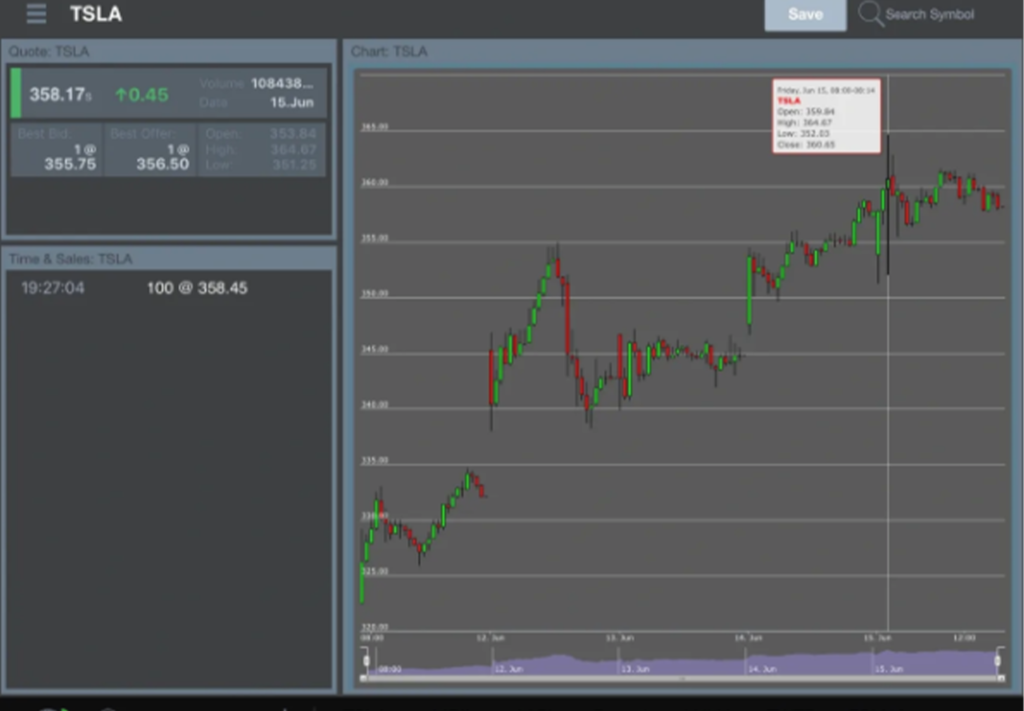The image size is (1024, 711).
Task: Select the TSLA symbol title in the top bar
Action: (x=96, y=14)
